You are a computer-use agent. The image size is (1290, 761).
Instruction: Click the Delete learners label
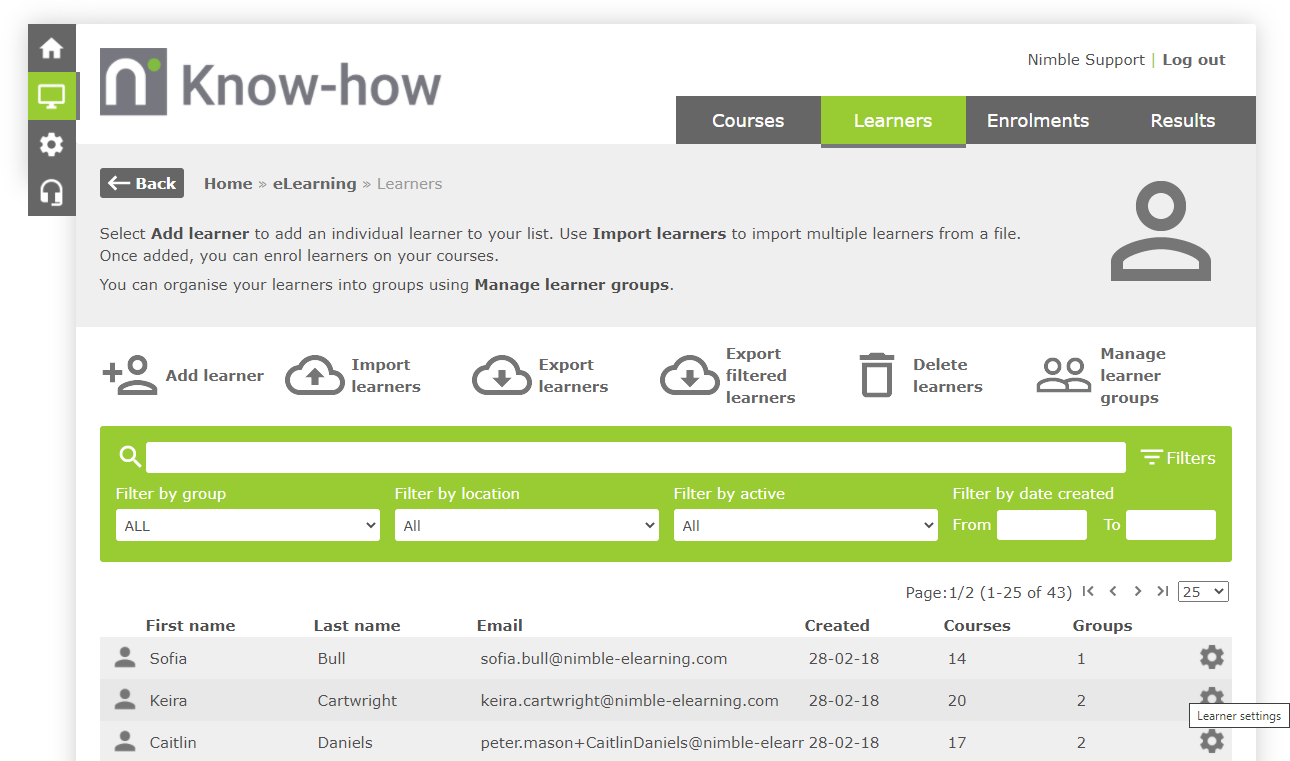tap(948, 376)
